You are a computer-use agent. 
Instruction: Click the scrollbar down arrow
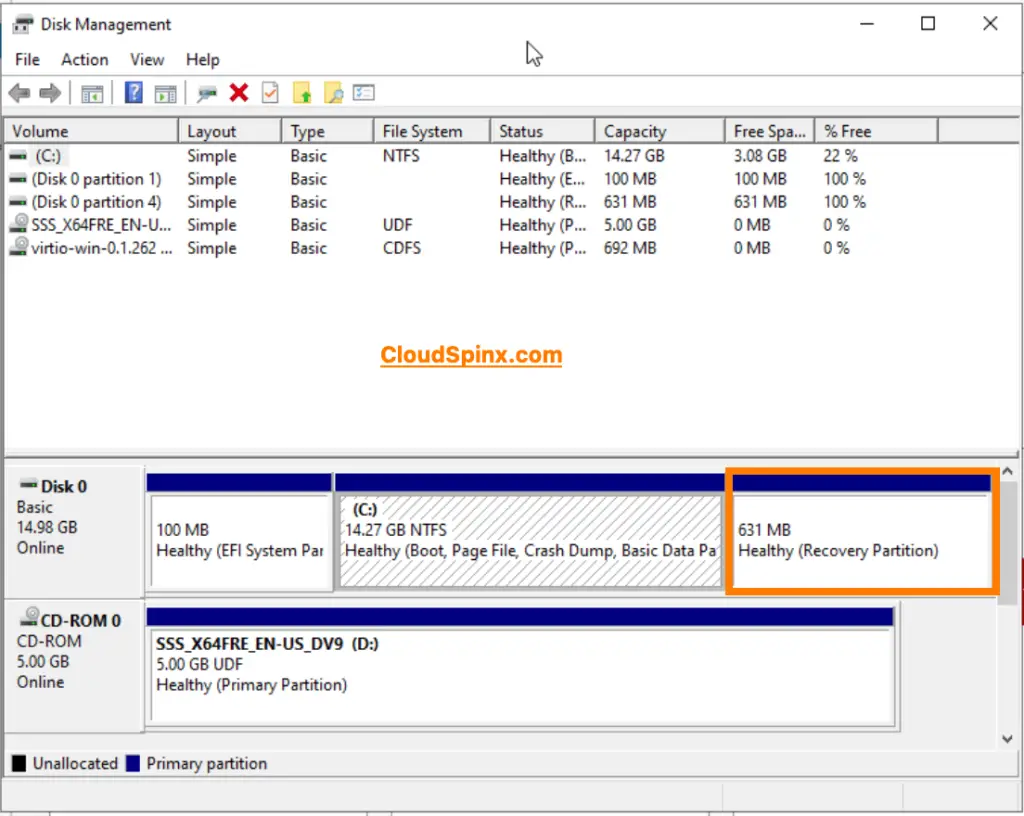(1007, 738)
